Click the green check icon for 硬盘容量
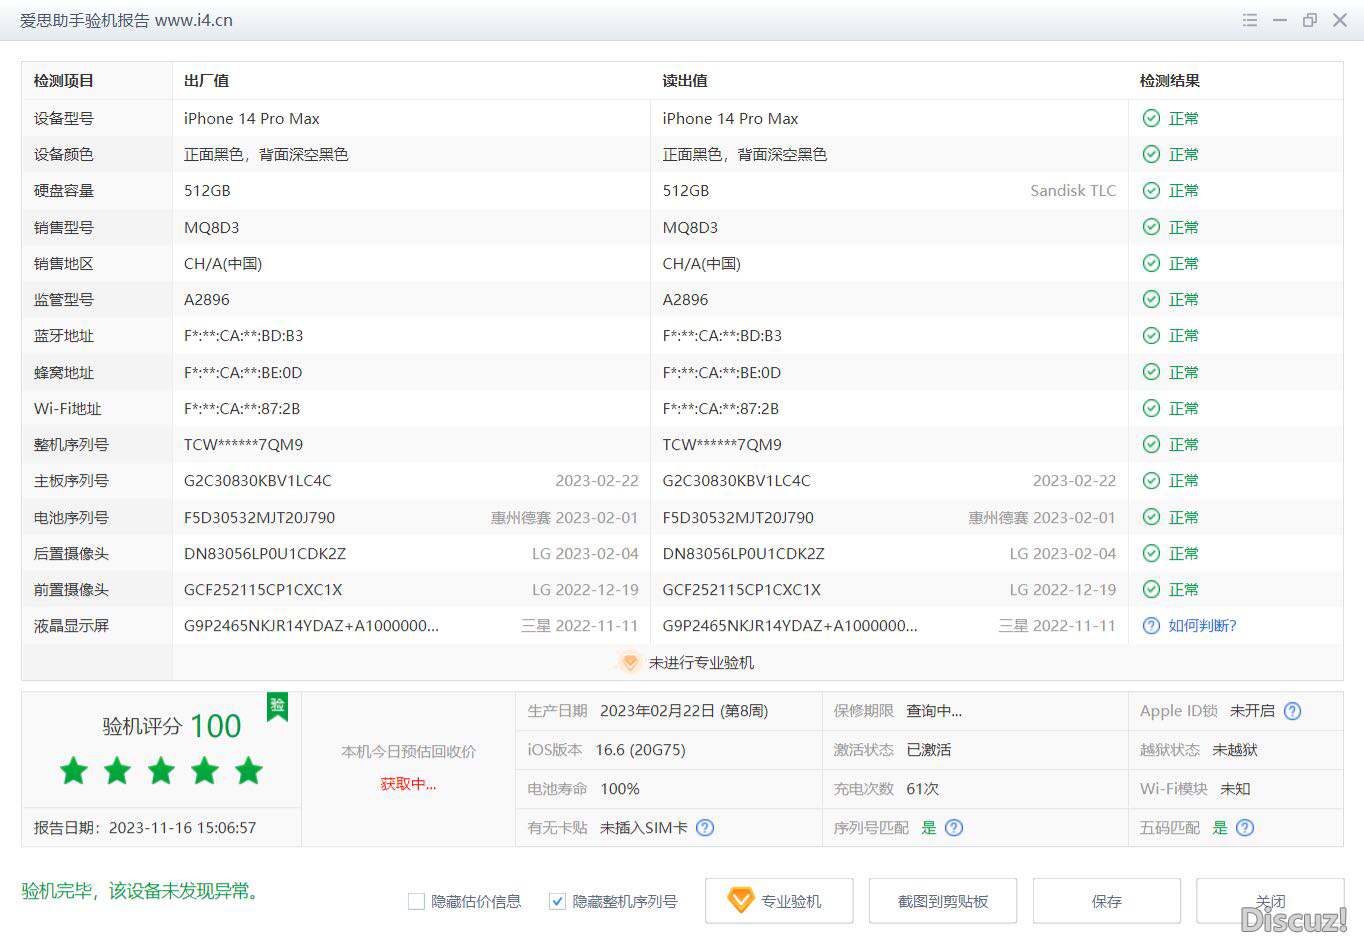 coord(1151,190)
